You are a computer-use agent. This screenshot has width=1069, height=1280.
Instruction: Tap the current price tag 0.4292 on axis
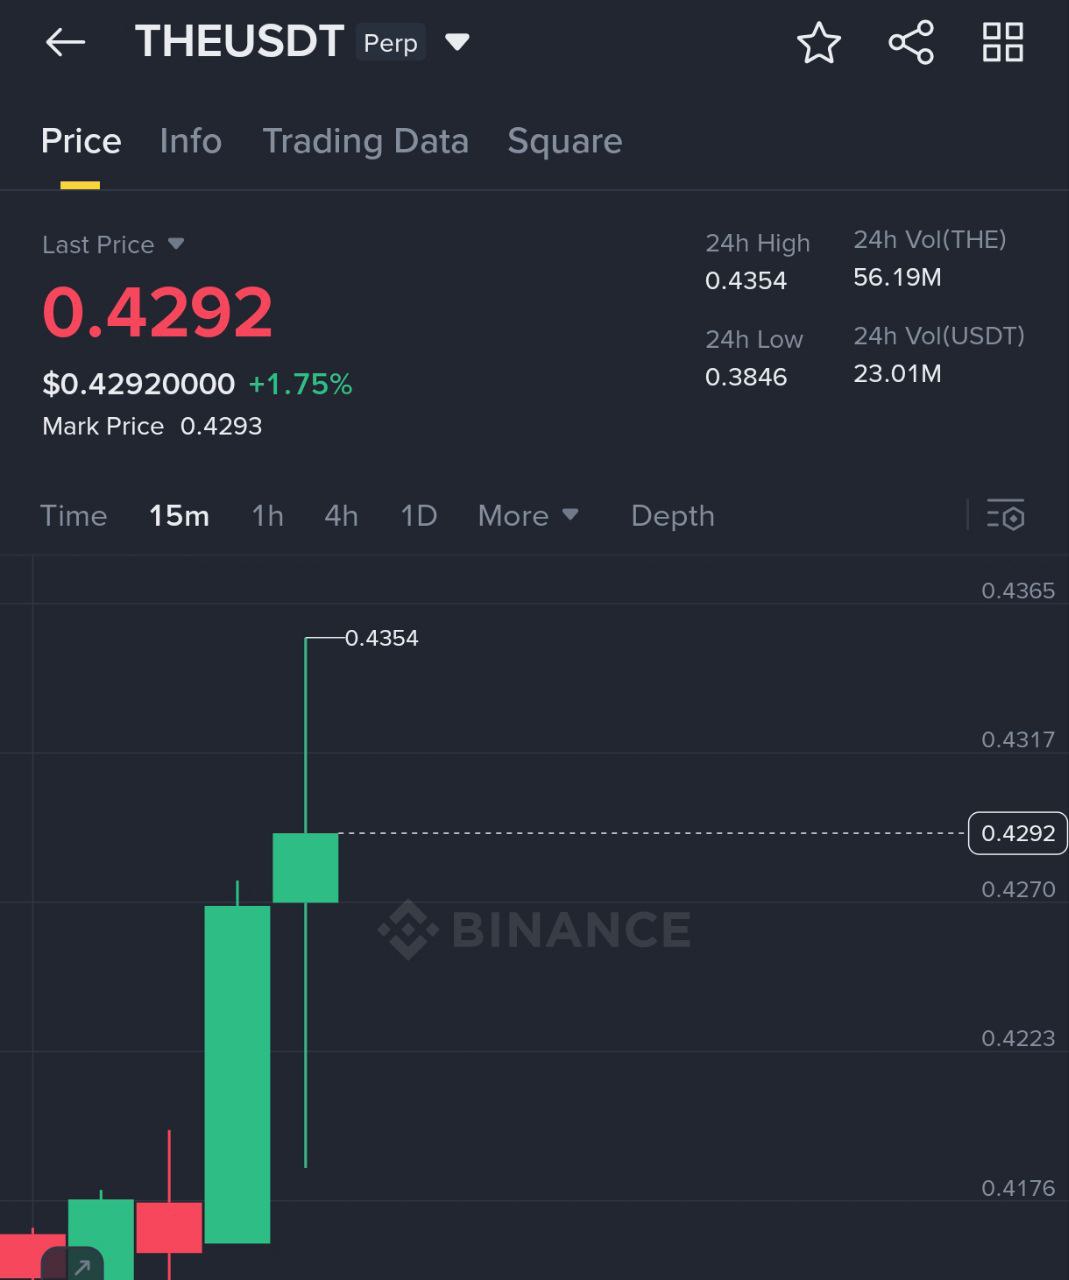pos(1018,833)
